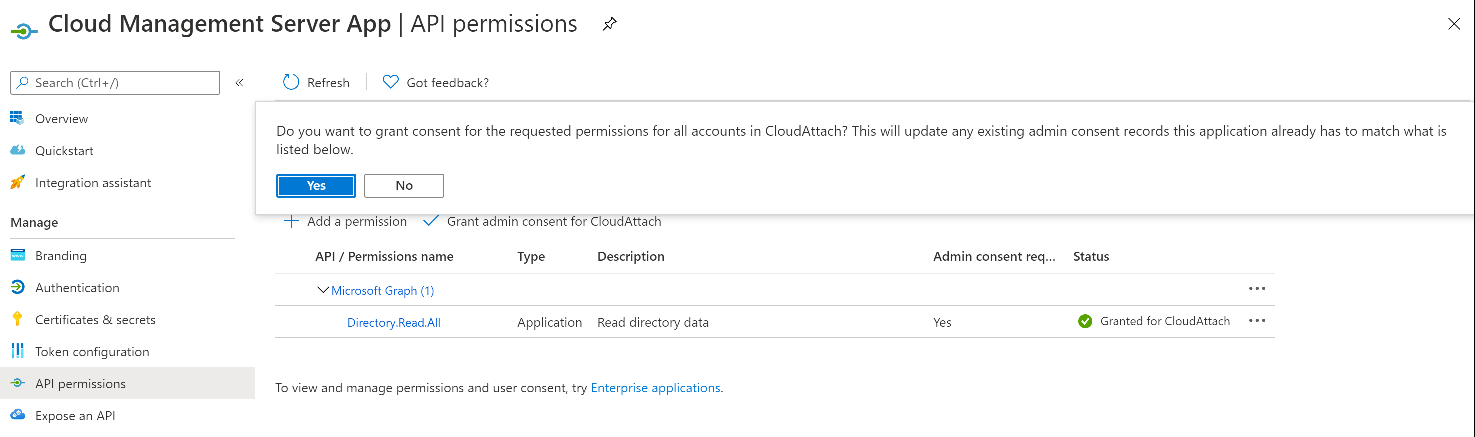1475x437 pixels.
Task: Open Quickstart cloud icon
Action: tap(17, 150)
